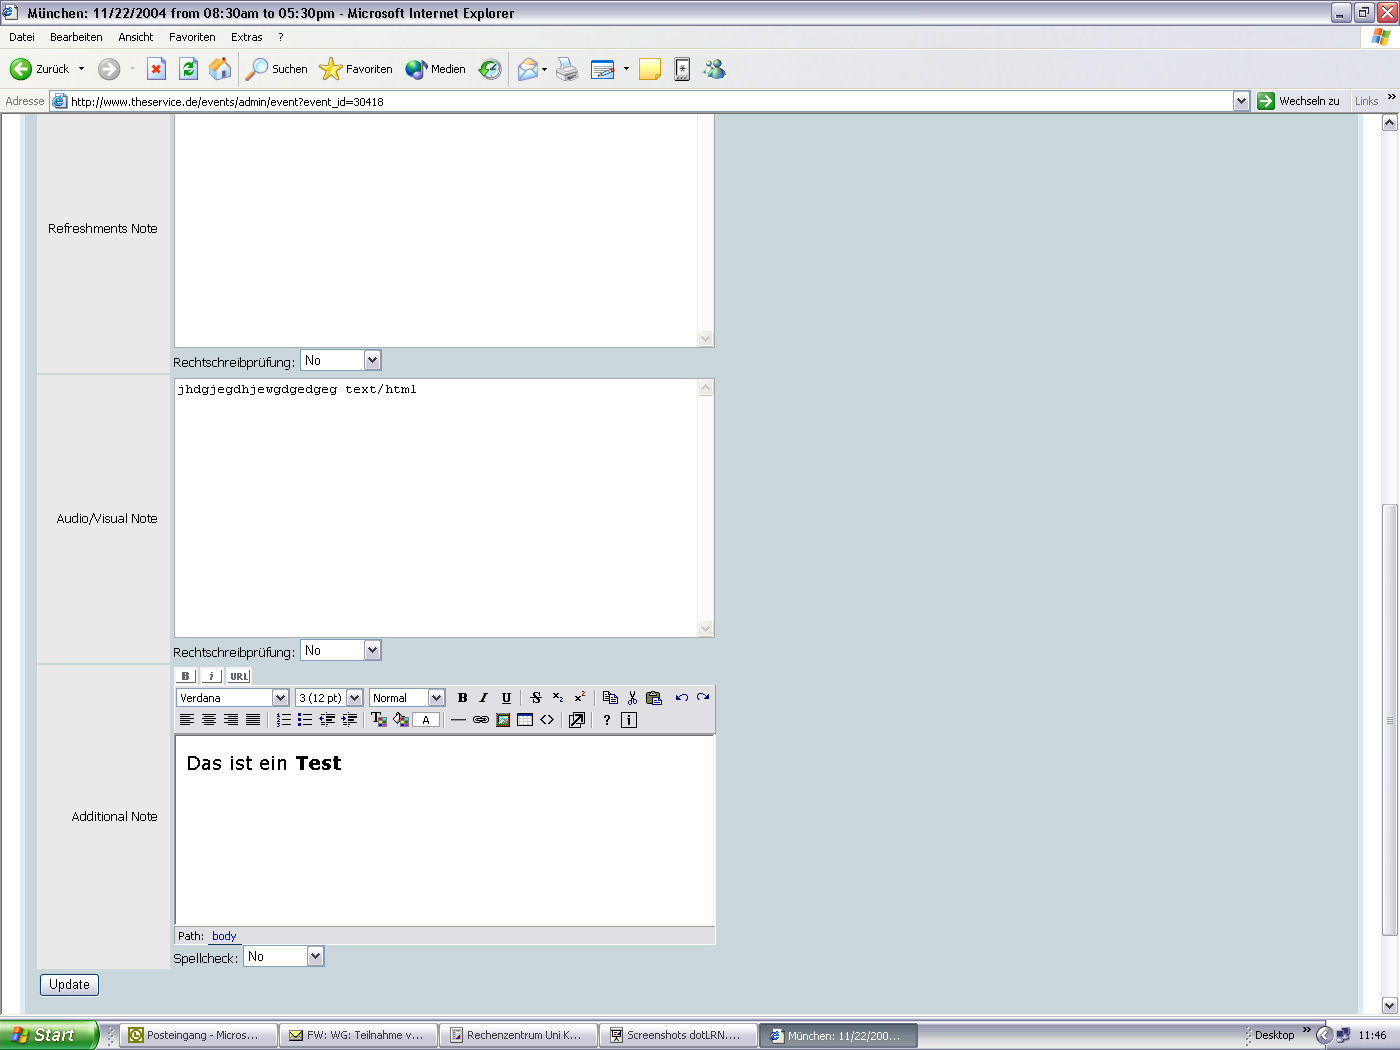Toggle superscript formatting
The image size is (1400, 1050).
(x=580, y=697)
